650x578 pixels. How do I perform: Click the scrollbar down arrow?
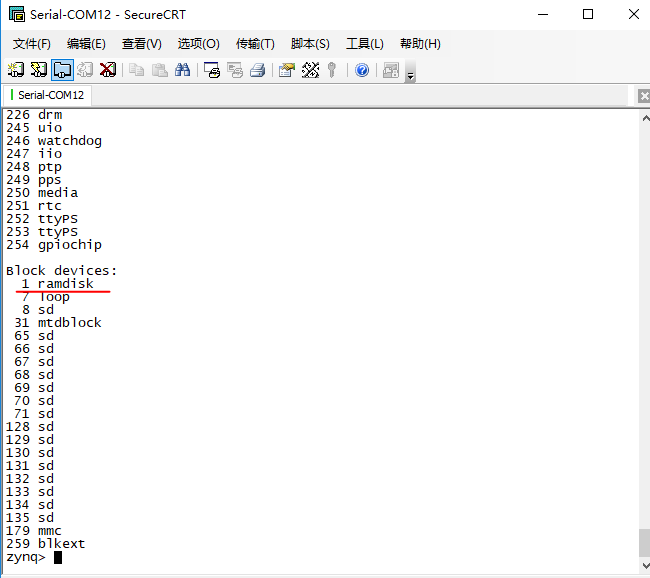tap(645, 565)
